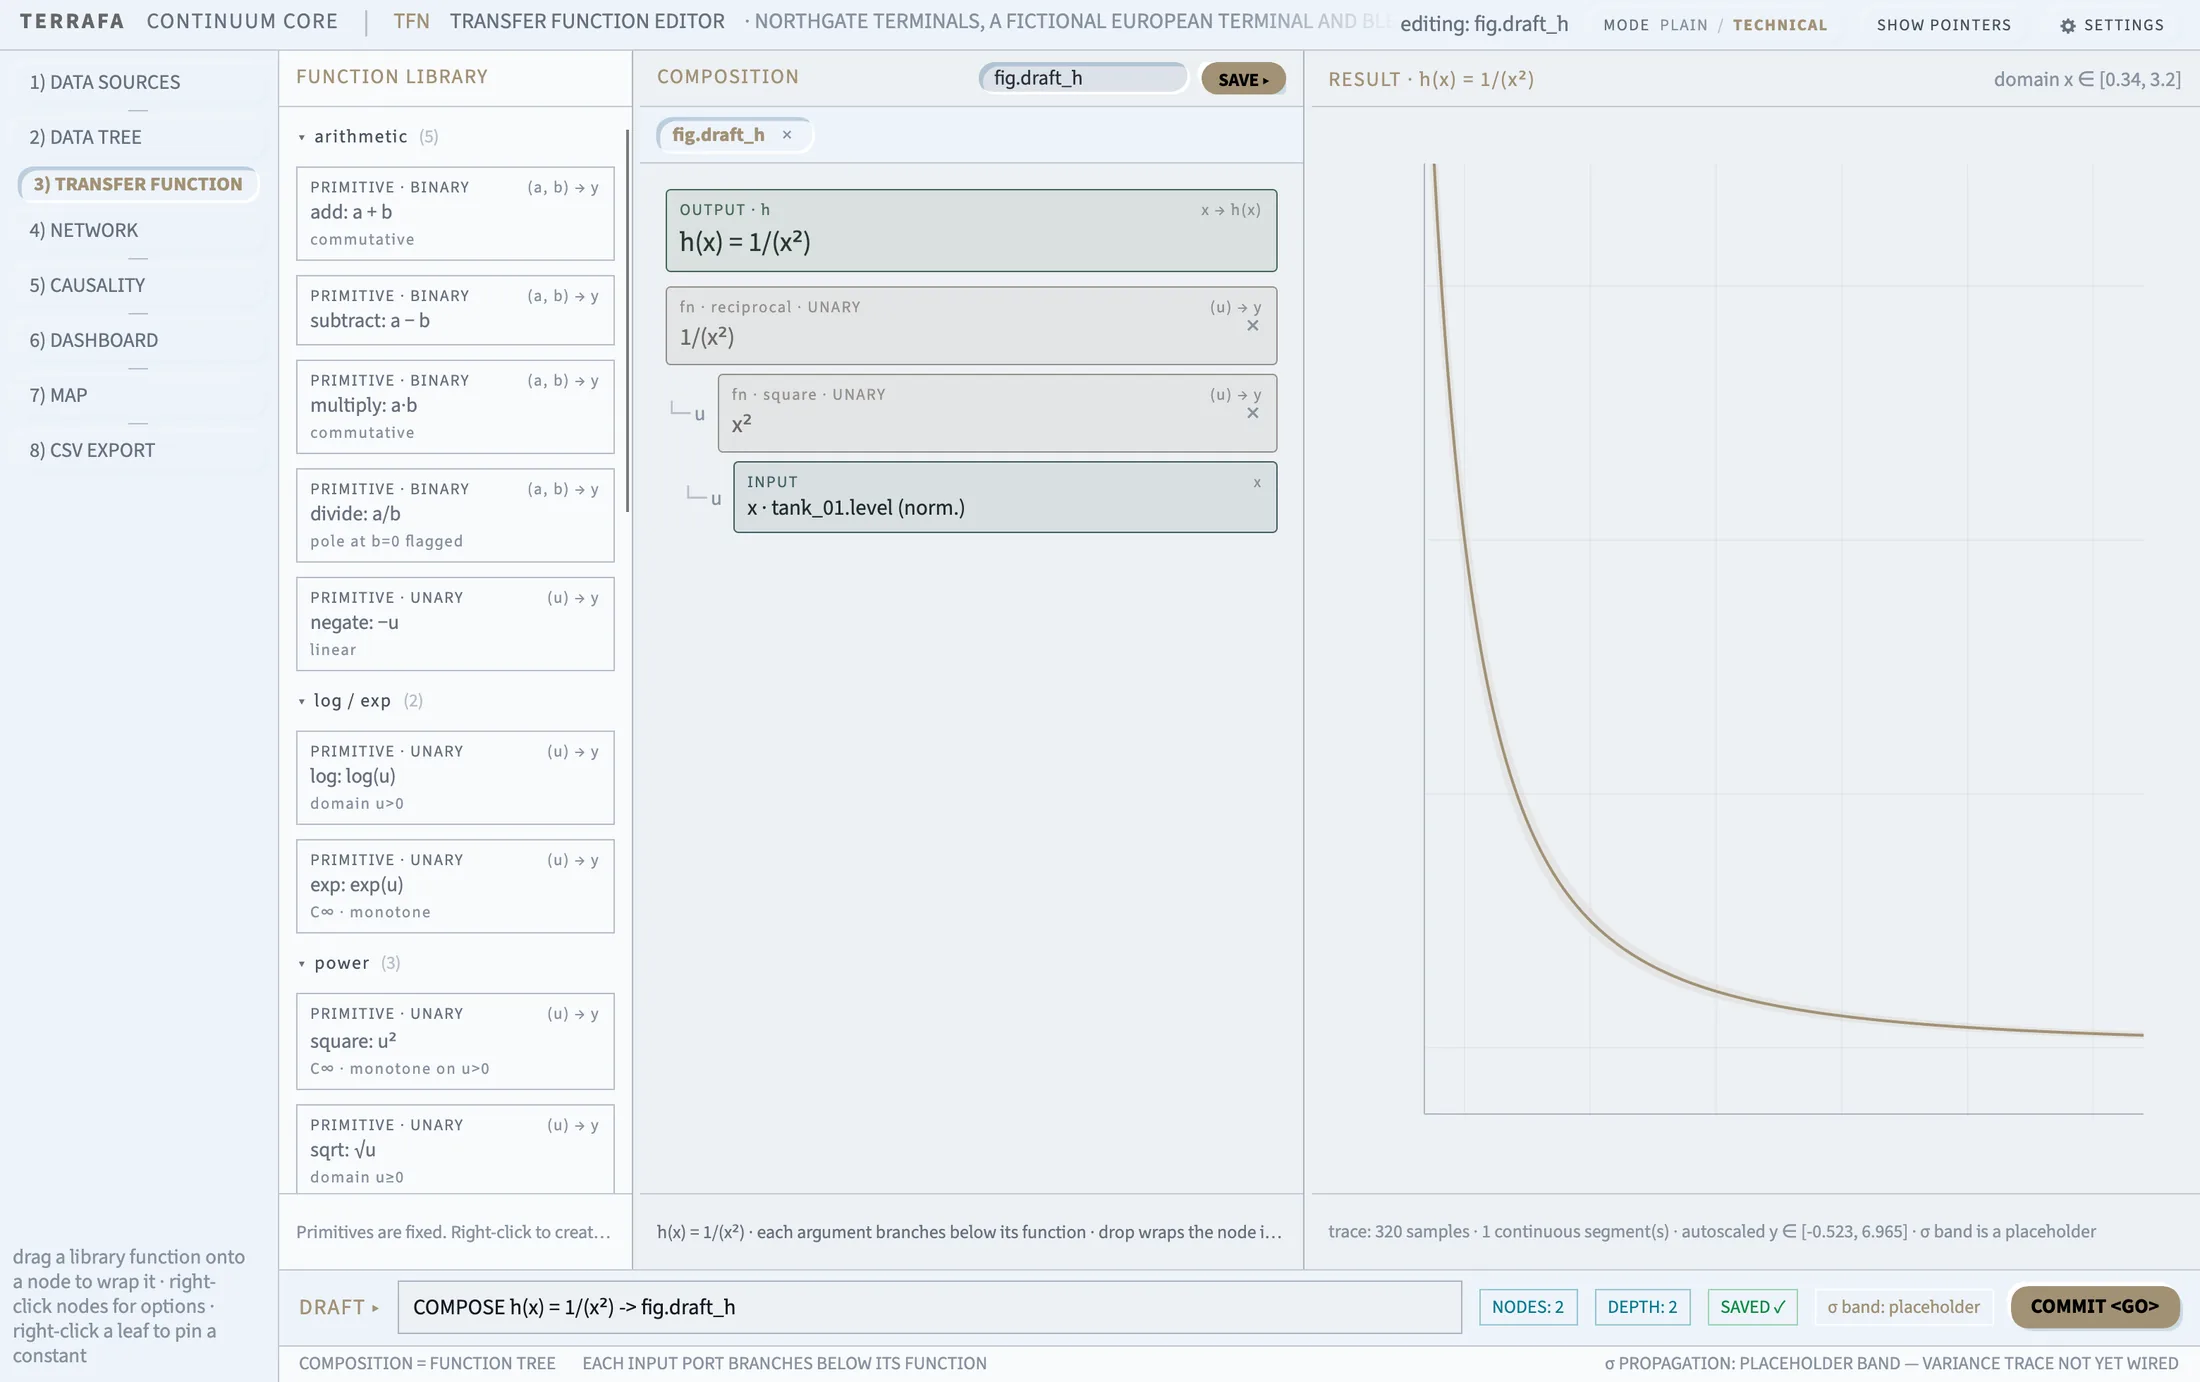Open 4) NETWORK section
Image resolution: width=2200 pixels, height=1382 pixels.
tap(138, 230)
